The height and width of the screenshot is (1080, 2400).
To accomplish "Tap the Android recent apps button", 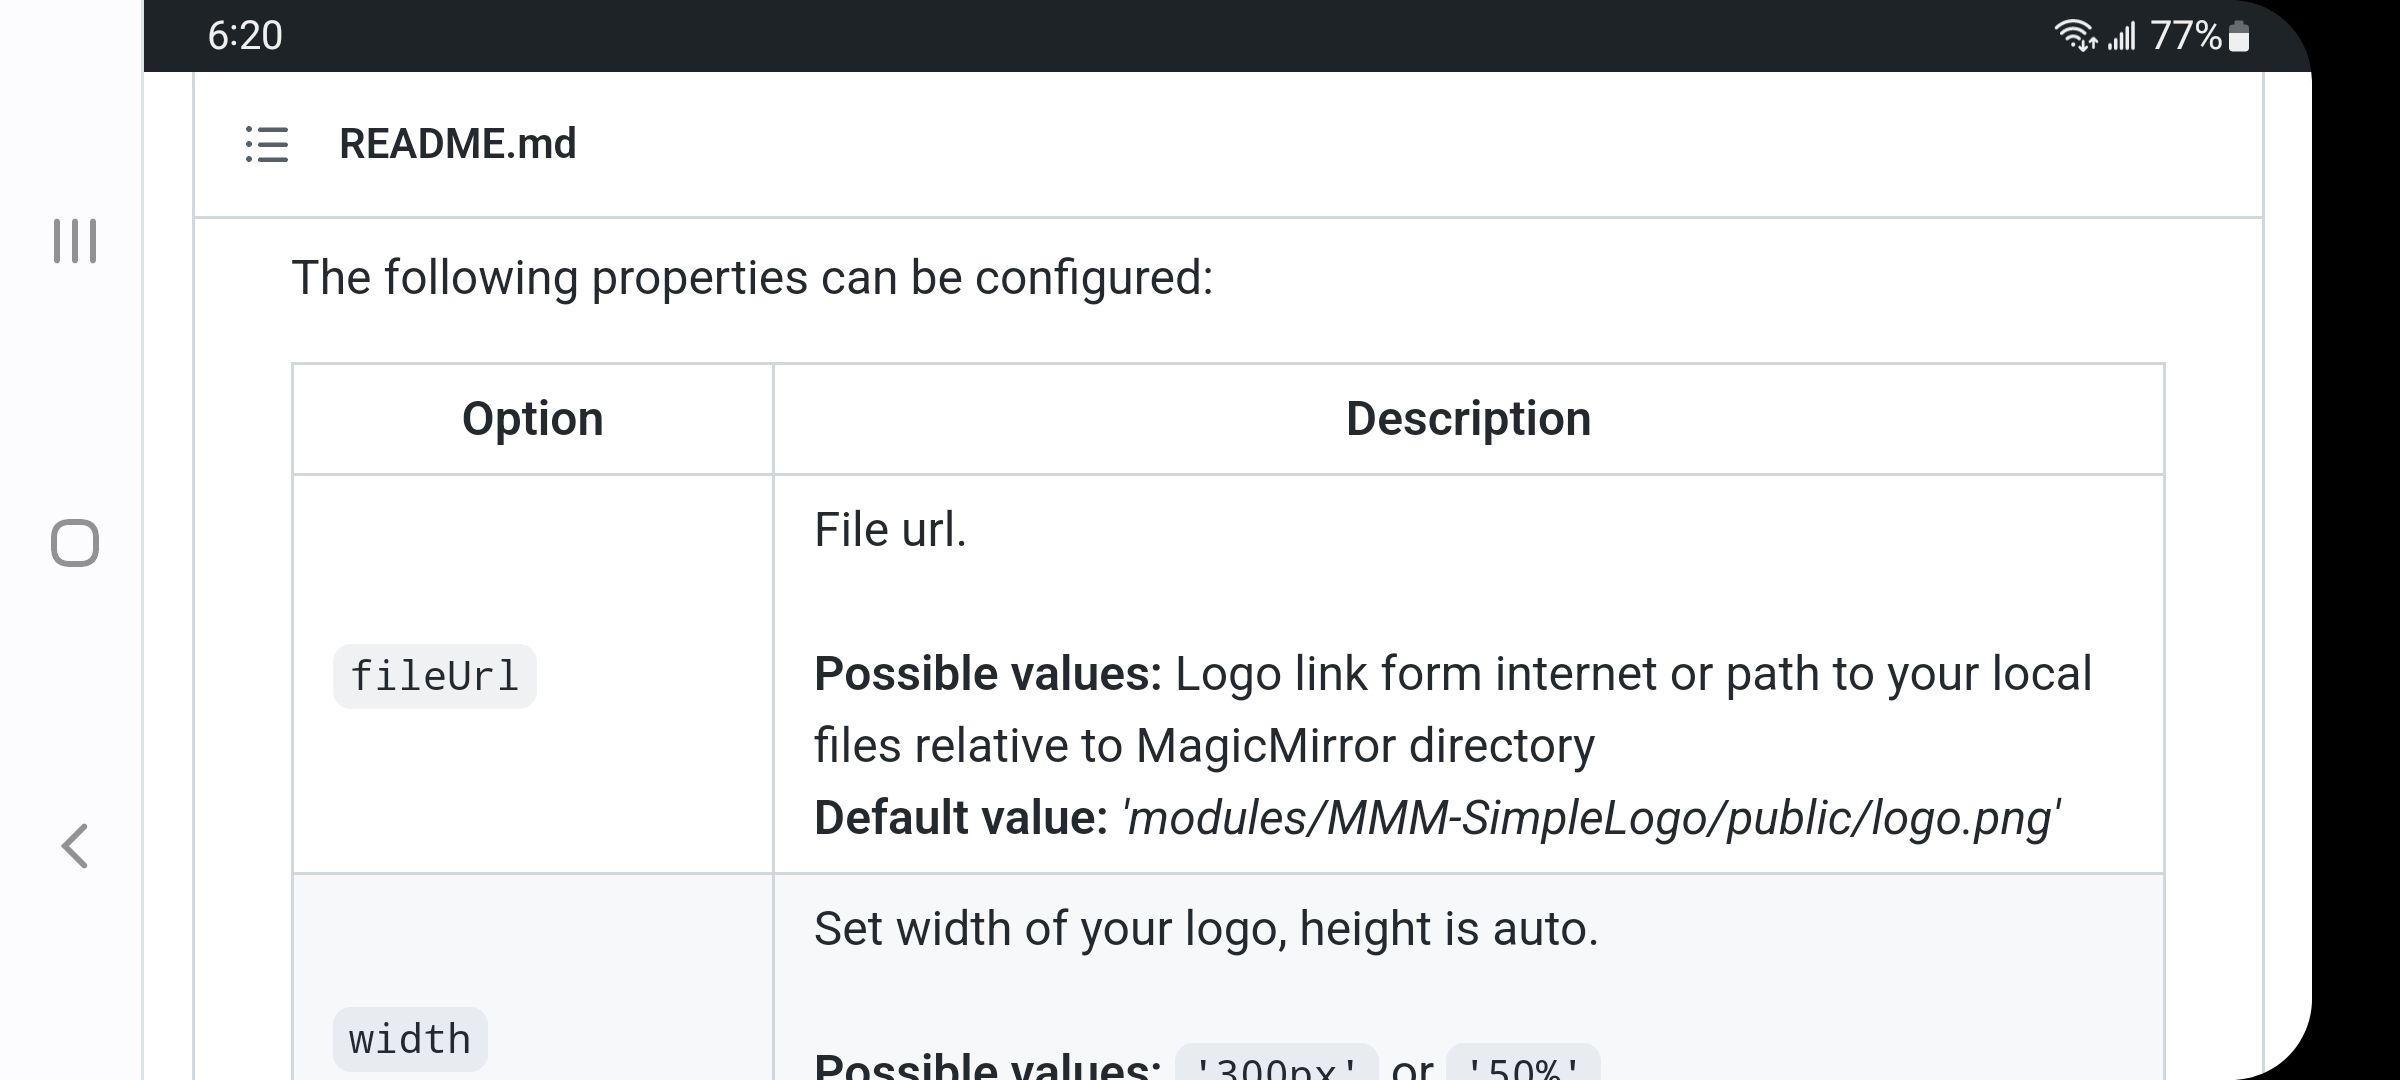I will pyautogui.click(x=75, y=241).
